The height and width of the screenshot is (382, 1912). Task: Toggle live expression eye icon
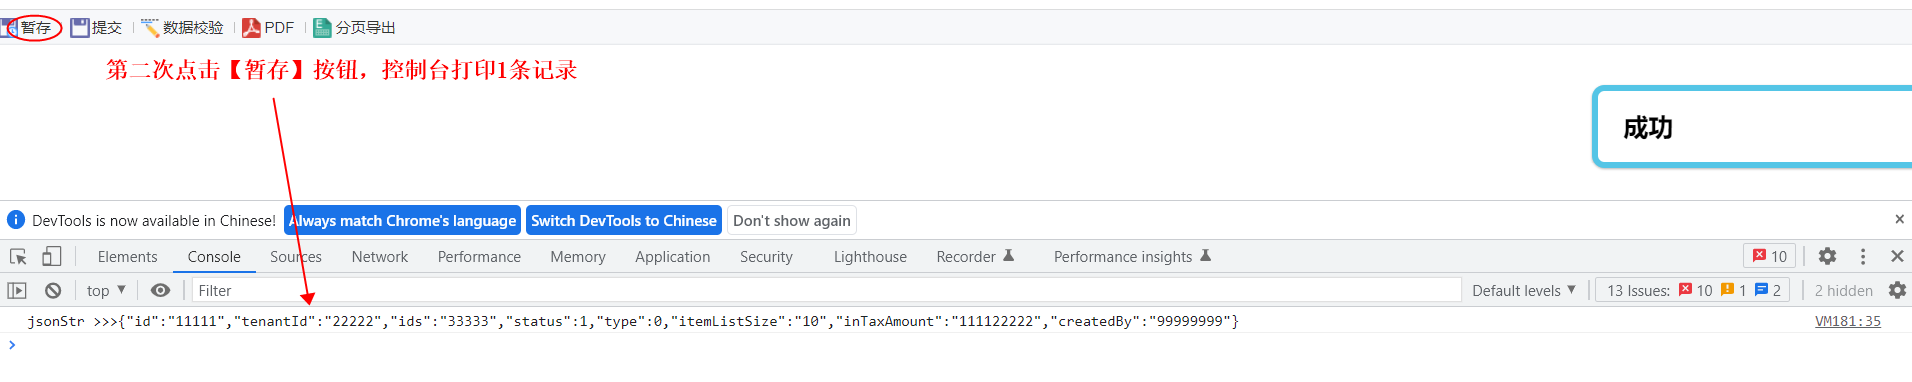(160, 290)
